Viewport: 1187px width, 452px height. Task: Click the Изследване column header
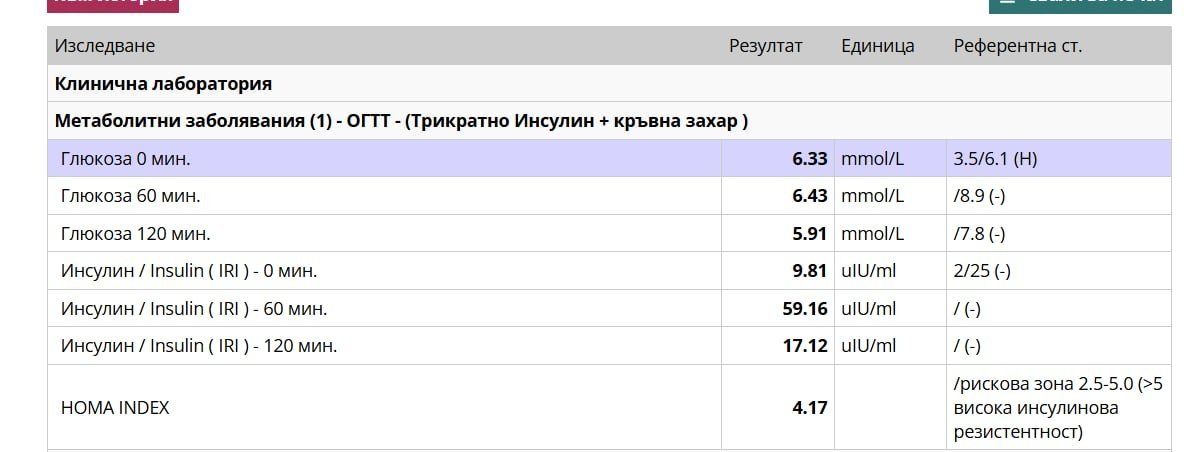click(x=104, y=45)
